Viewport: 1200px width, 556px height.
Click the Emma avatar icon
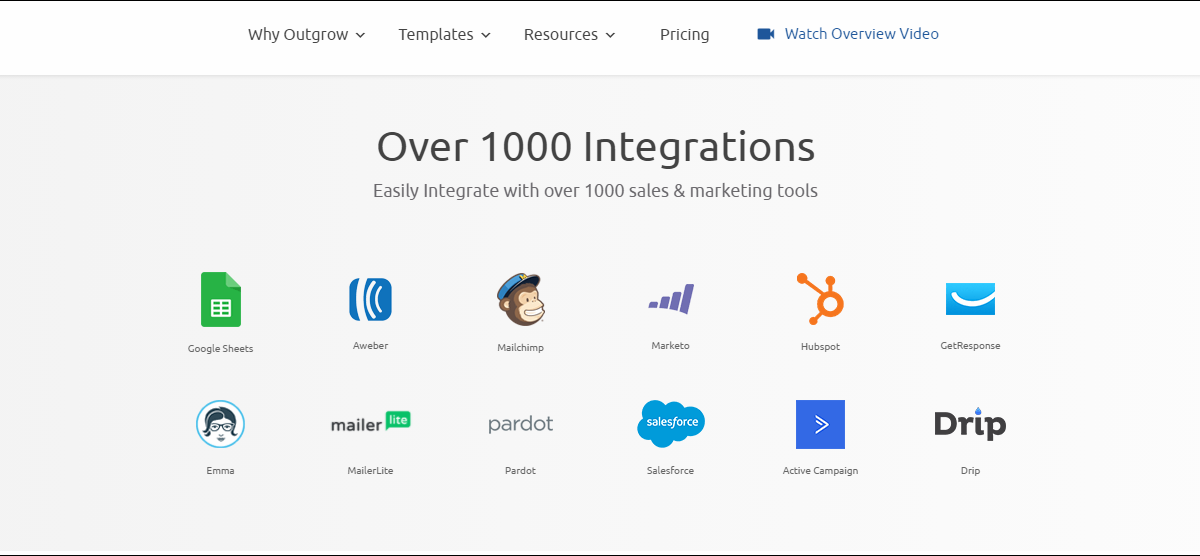[x=220, y=424]
